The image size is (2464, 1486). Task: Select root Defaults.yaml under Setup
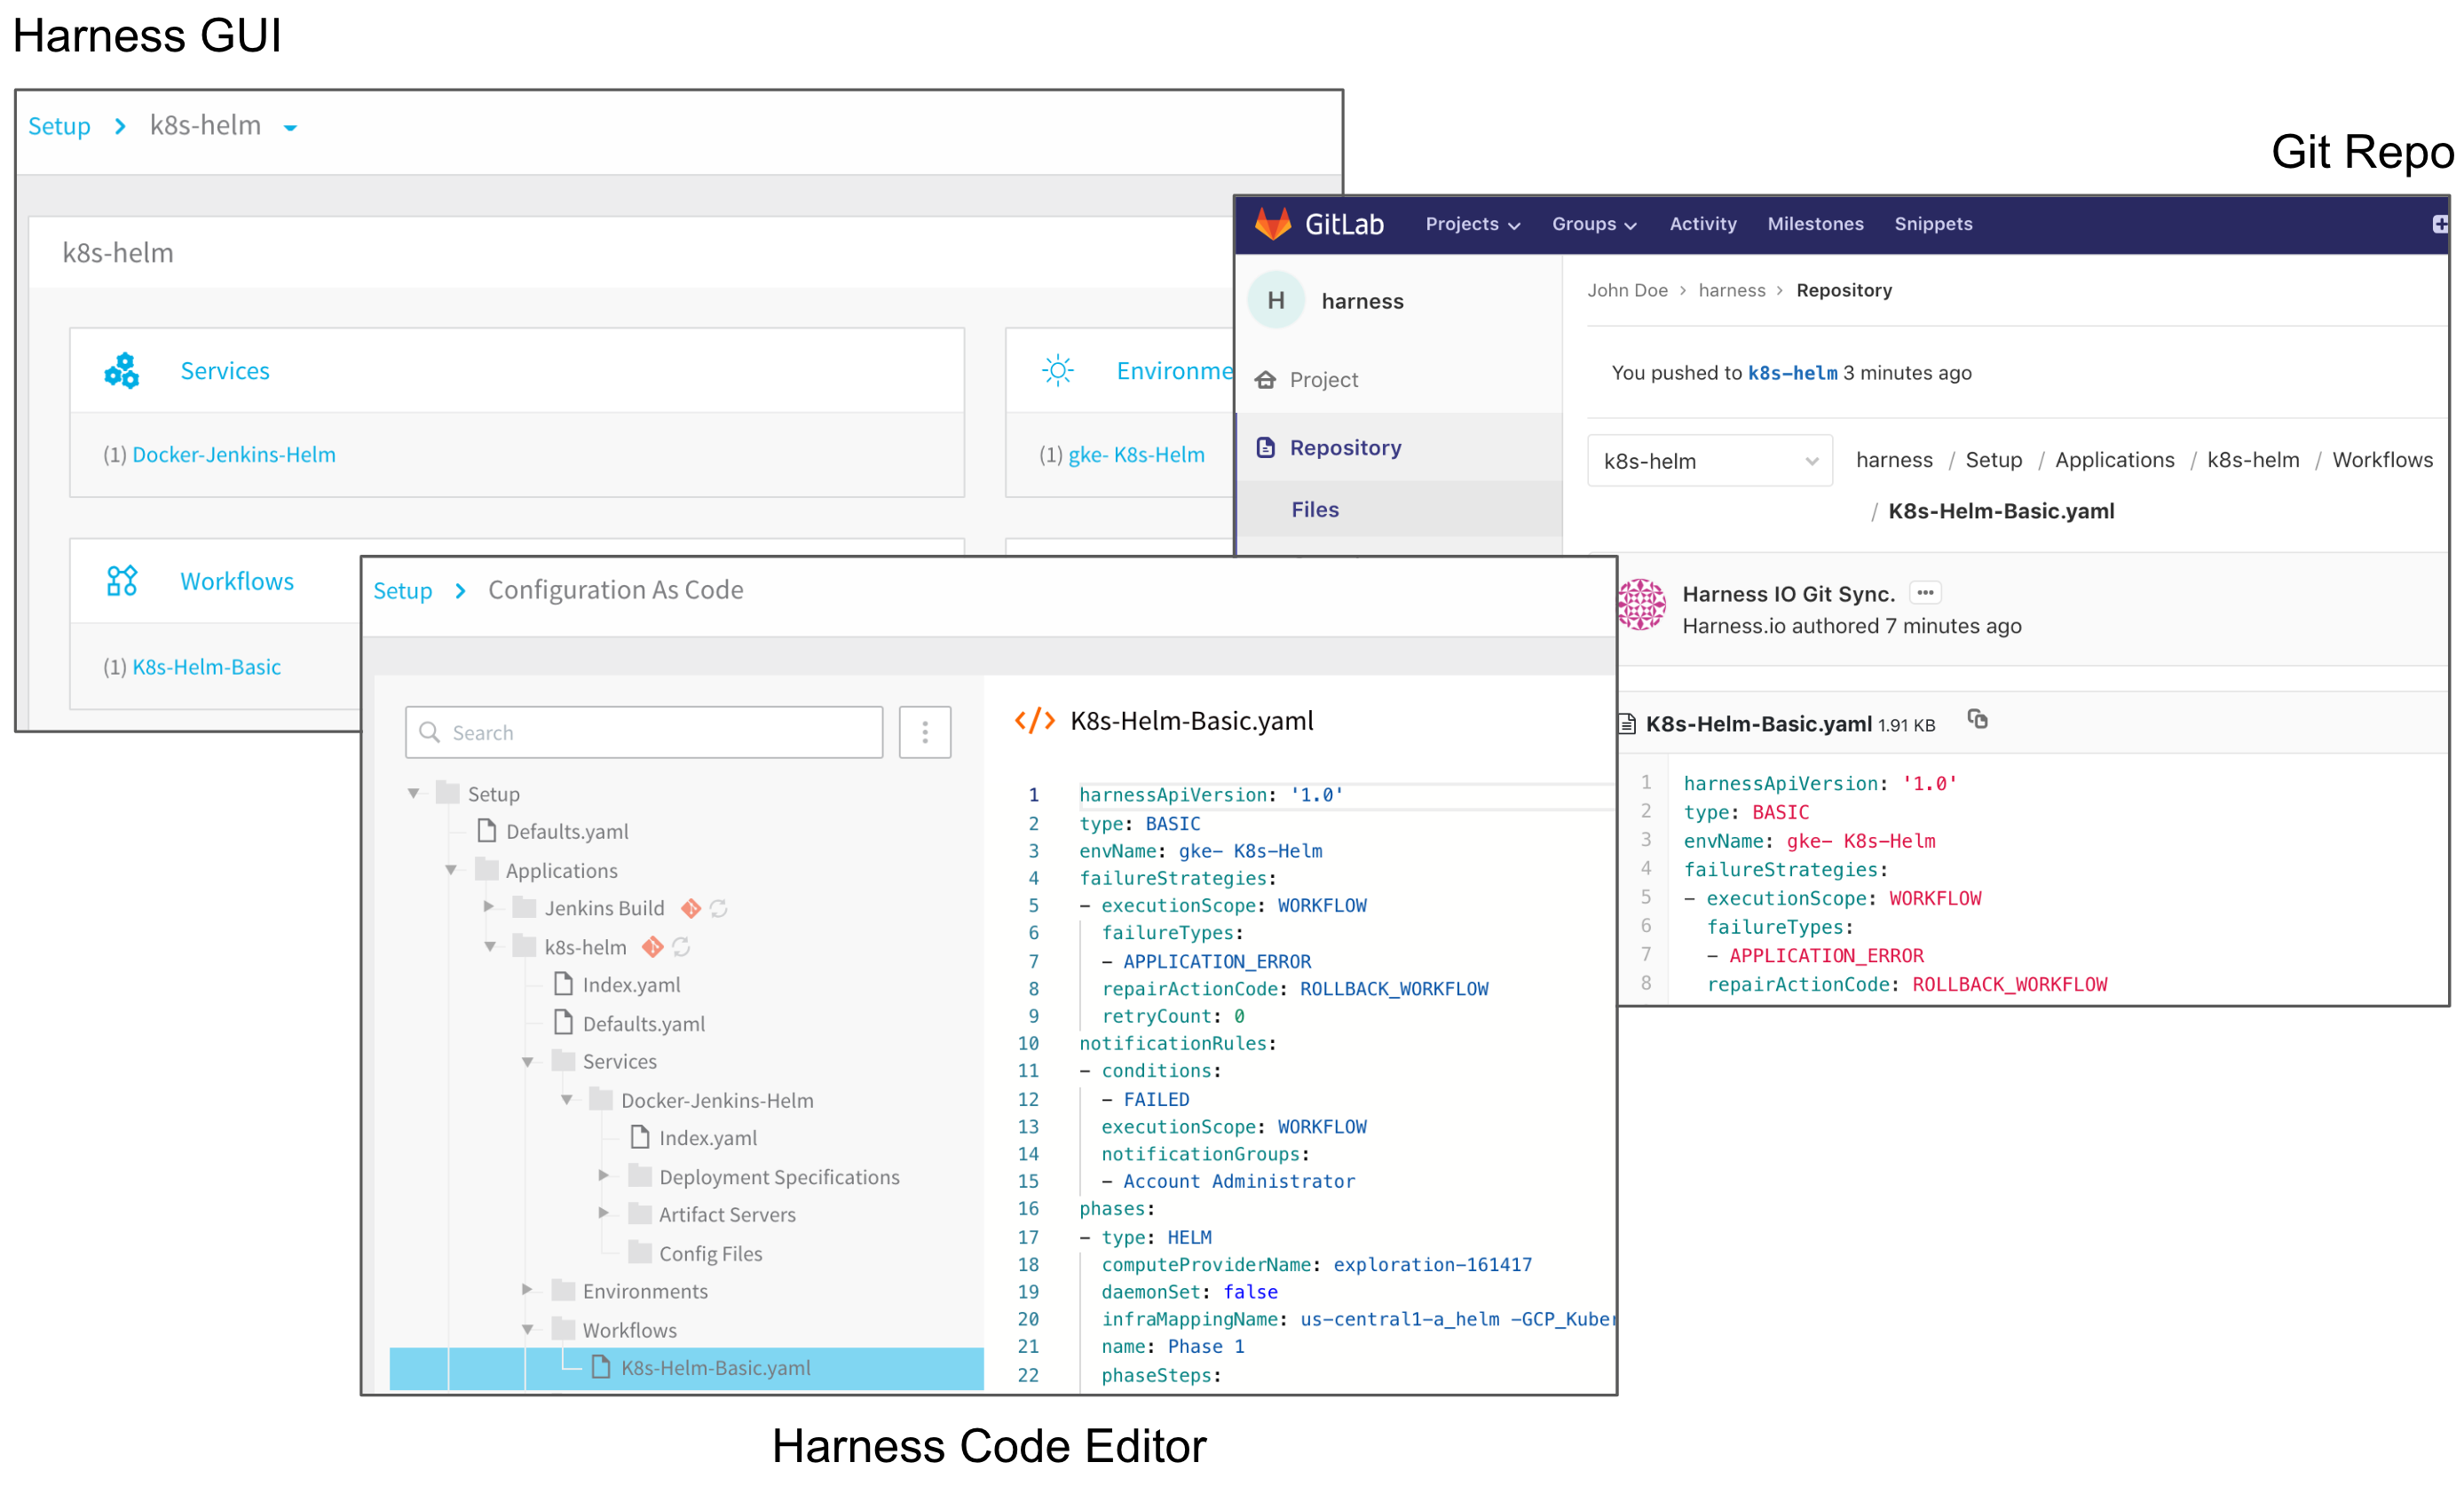click(x=567, y=832)
